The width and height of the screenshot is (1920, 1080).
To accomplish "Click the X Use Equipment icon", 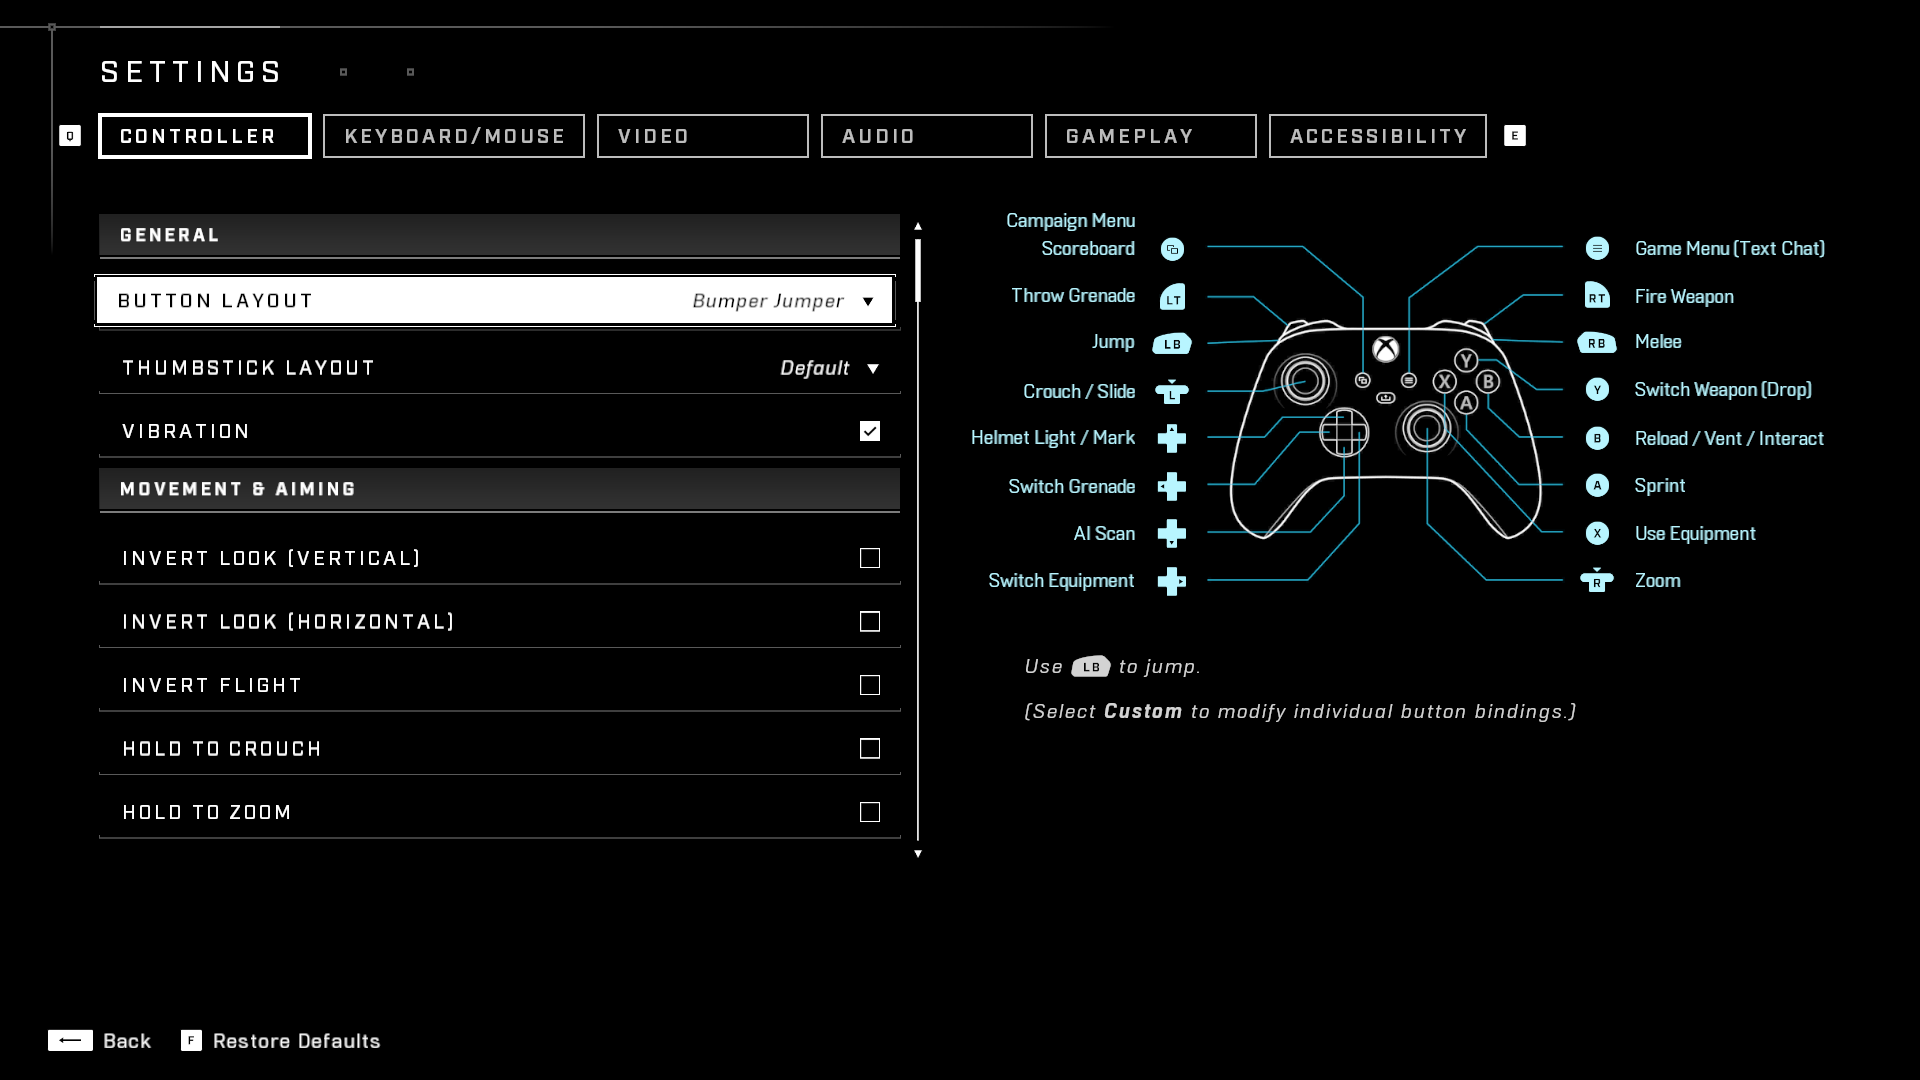I will click(x=1597, y=533).
